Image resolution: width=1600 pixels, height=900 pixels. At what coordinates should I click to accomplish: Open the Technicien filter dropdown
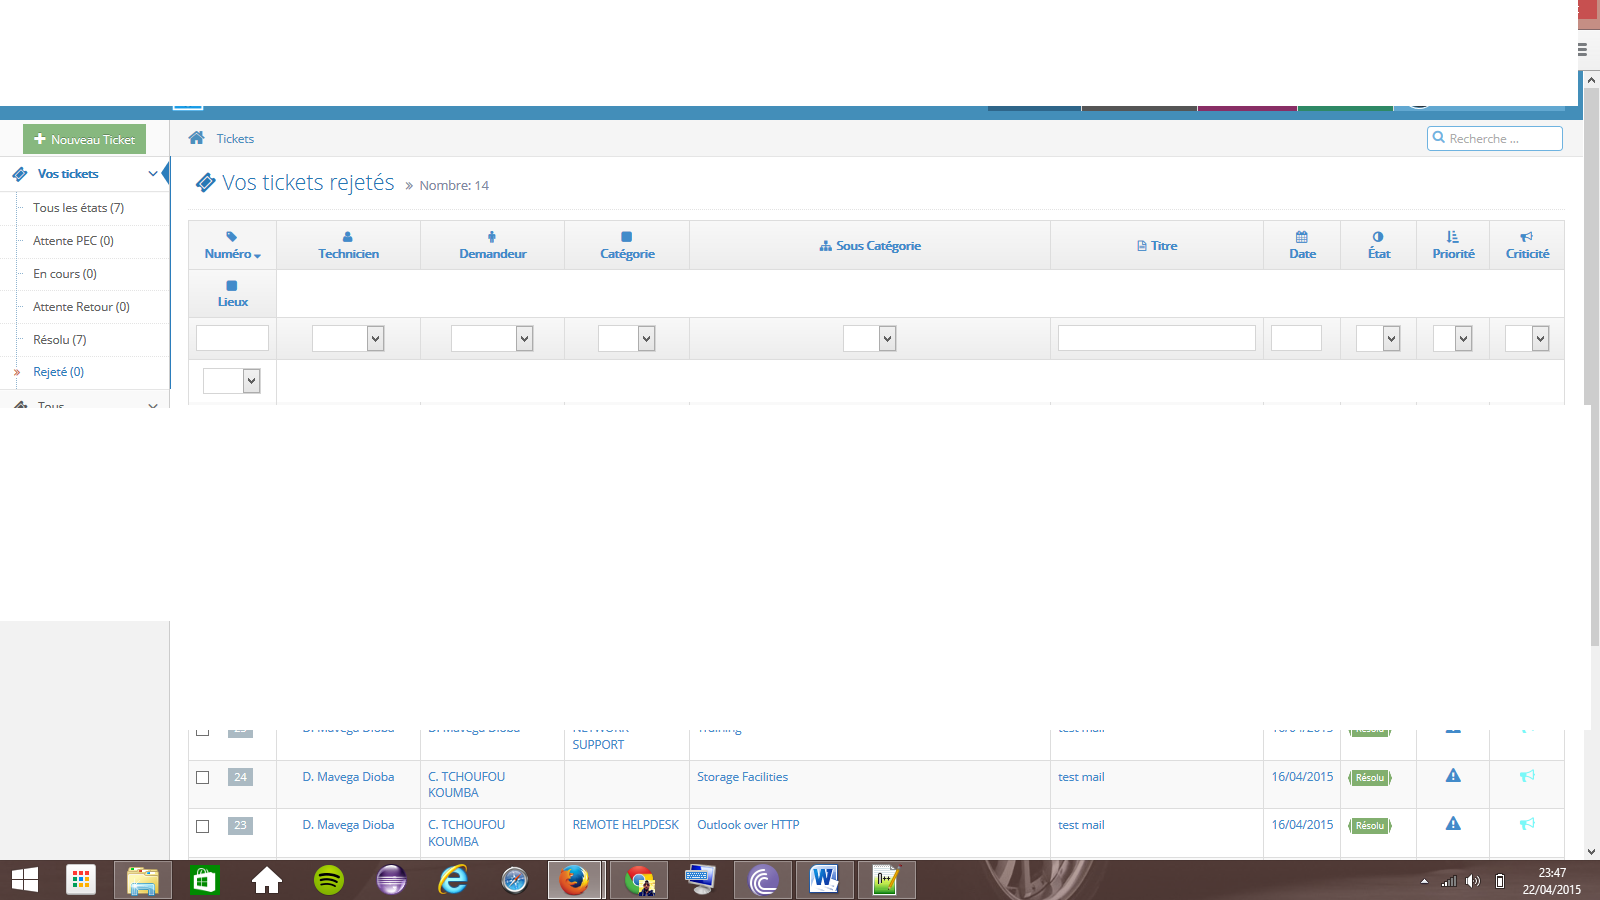point(348,339)
